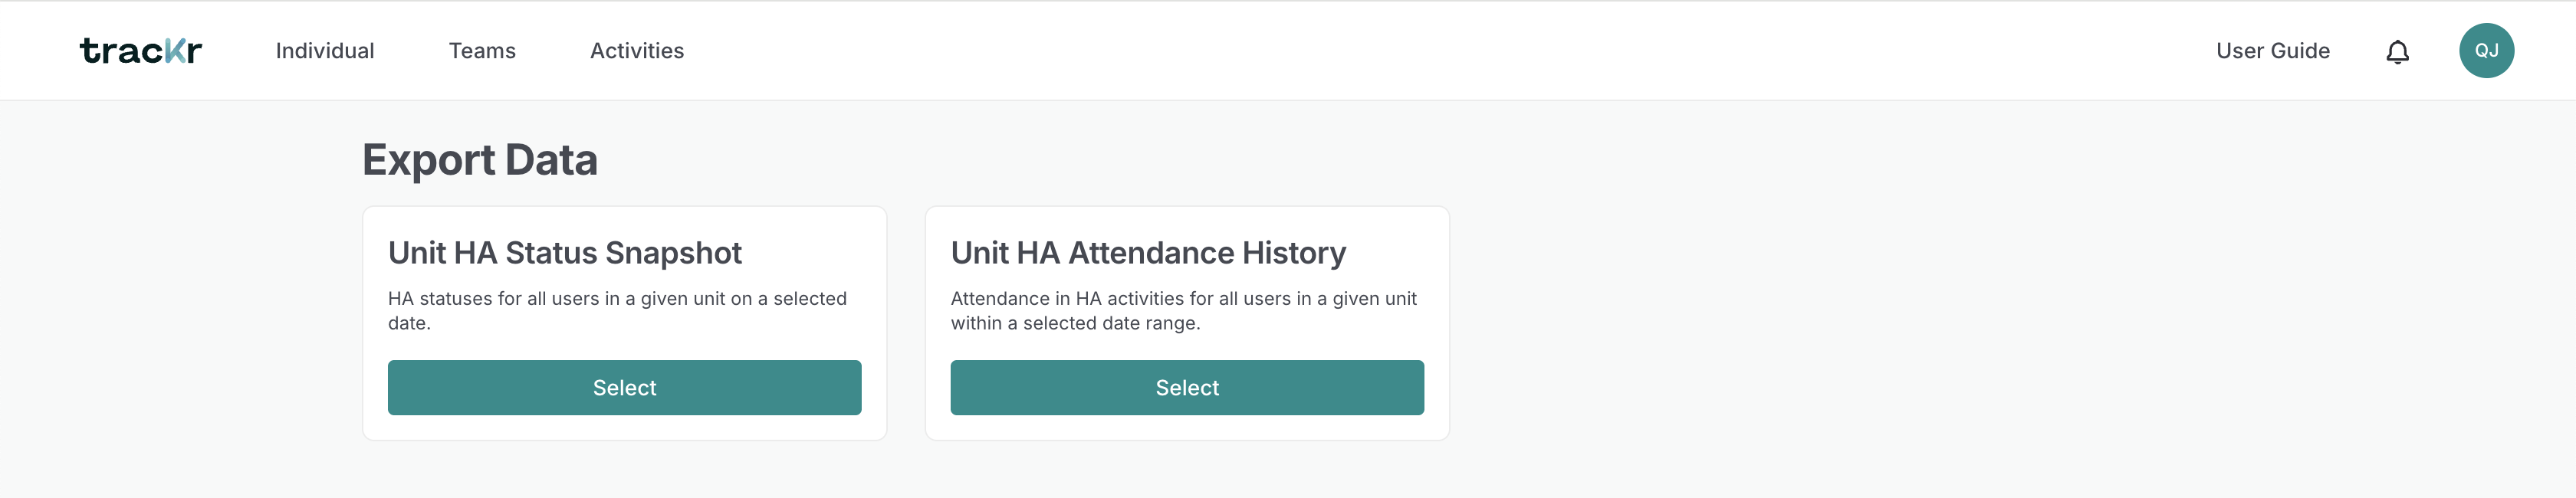This screenshot has height=498, width=2576.
Task: Click the 'Attendance in HA activities' description text
Action: pos(1183,310)
